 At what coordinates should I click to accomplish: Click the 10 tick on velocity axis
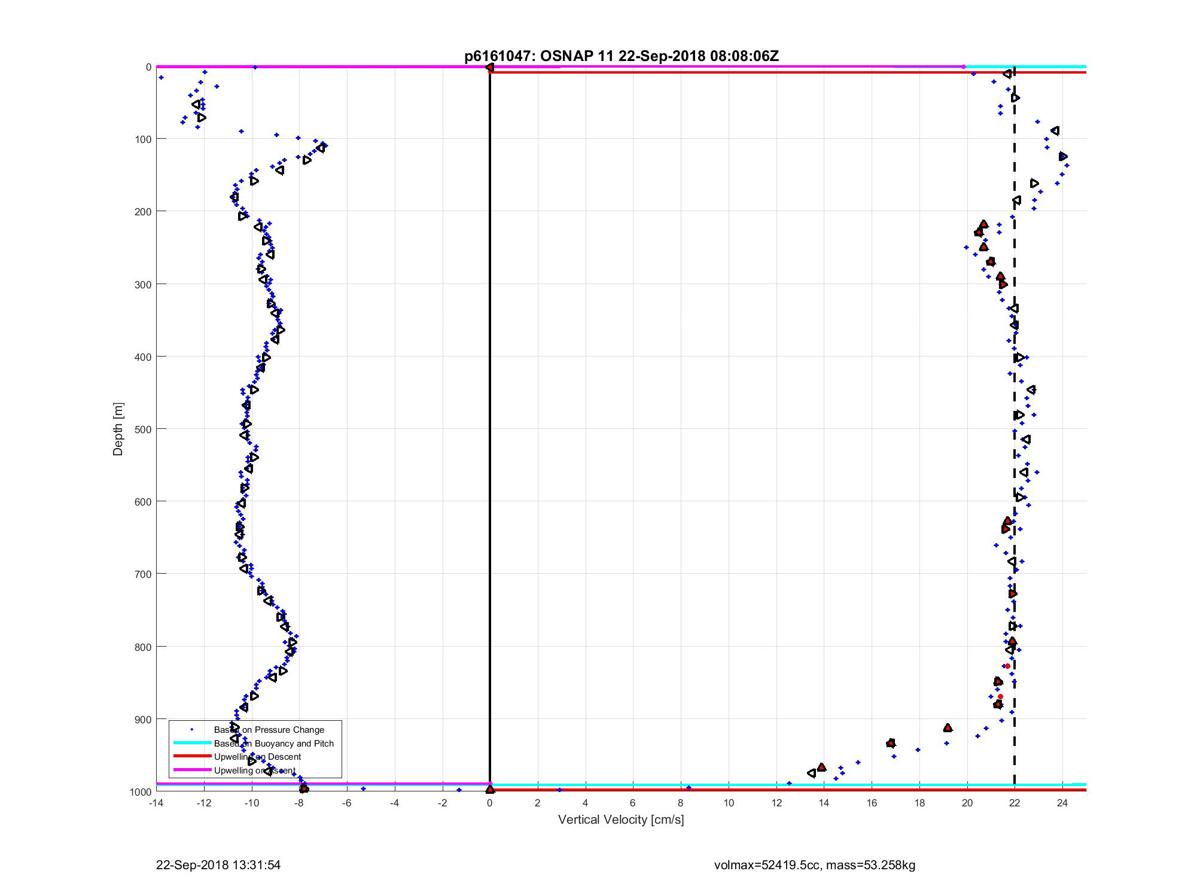(728, 803)
